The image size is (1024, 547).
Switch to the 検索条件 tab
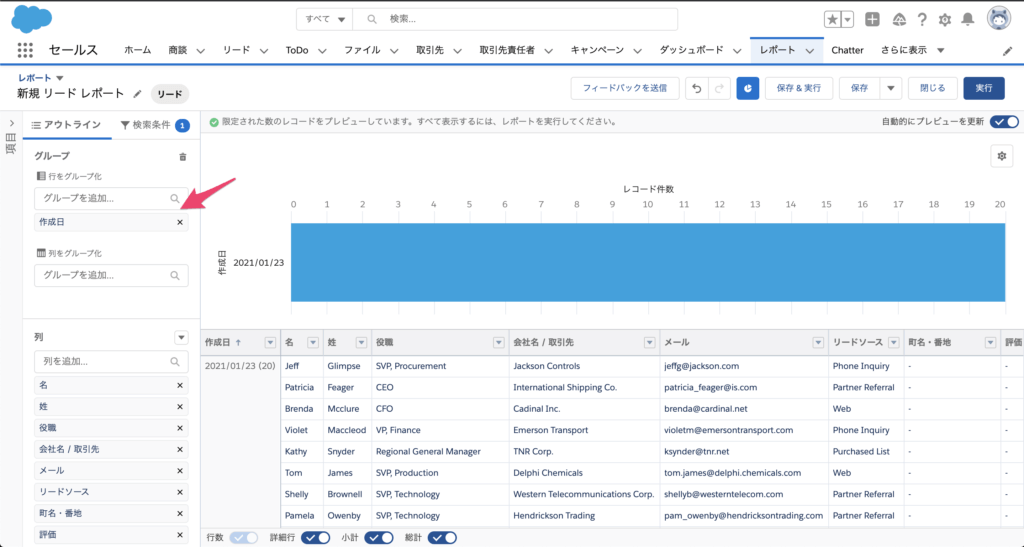153,125
